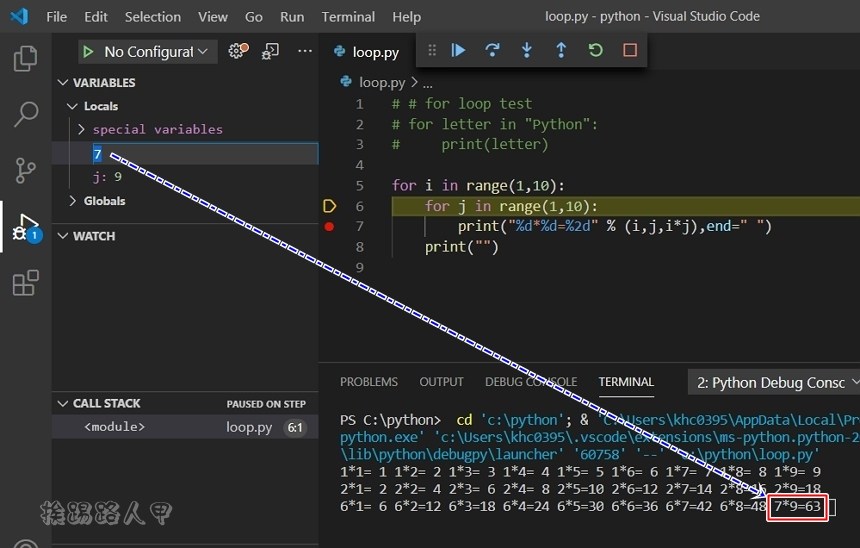
Task: Click the Step Over debug icon
Action: 492,50
